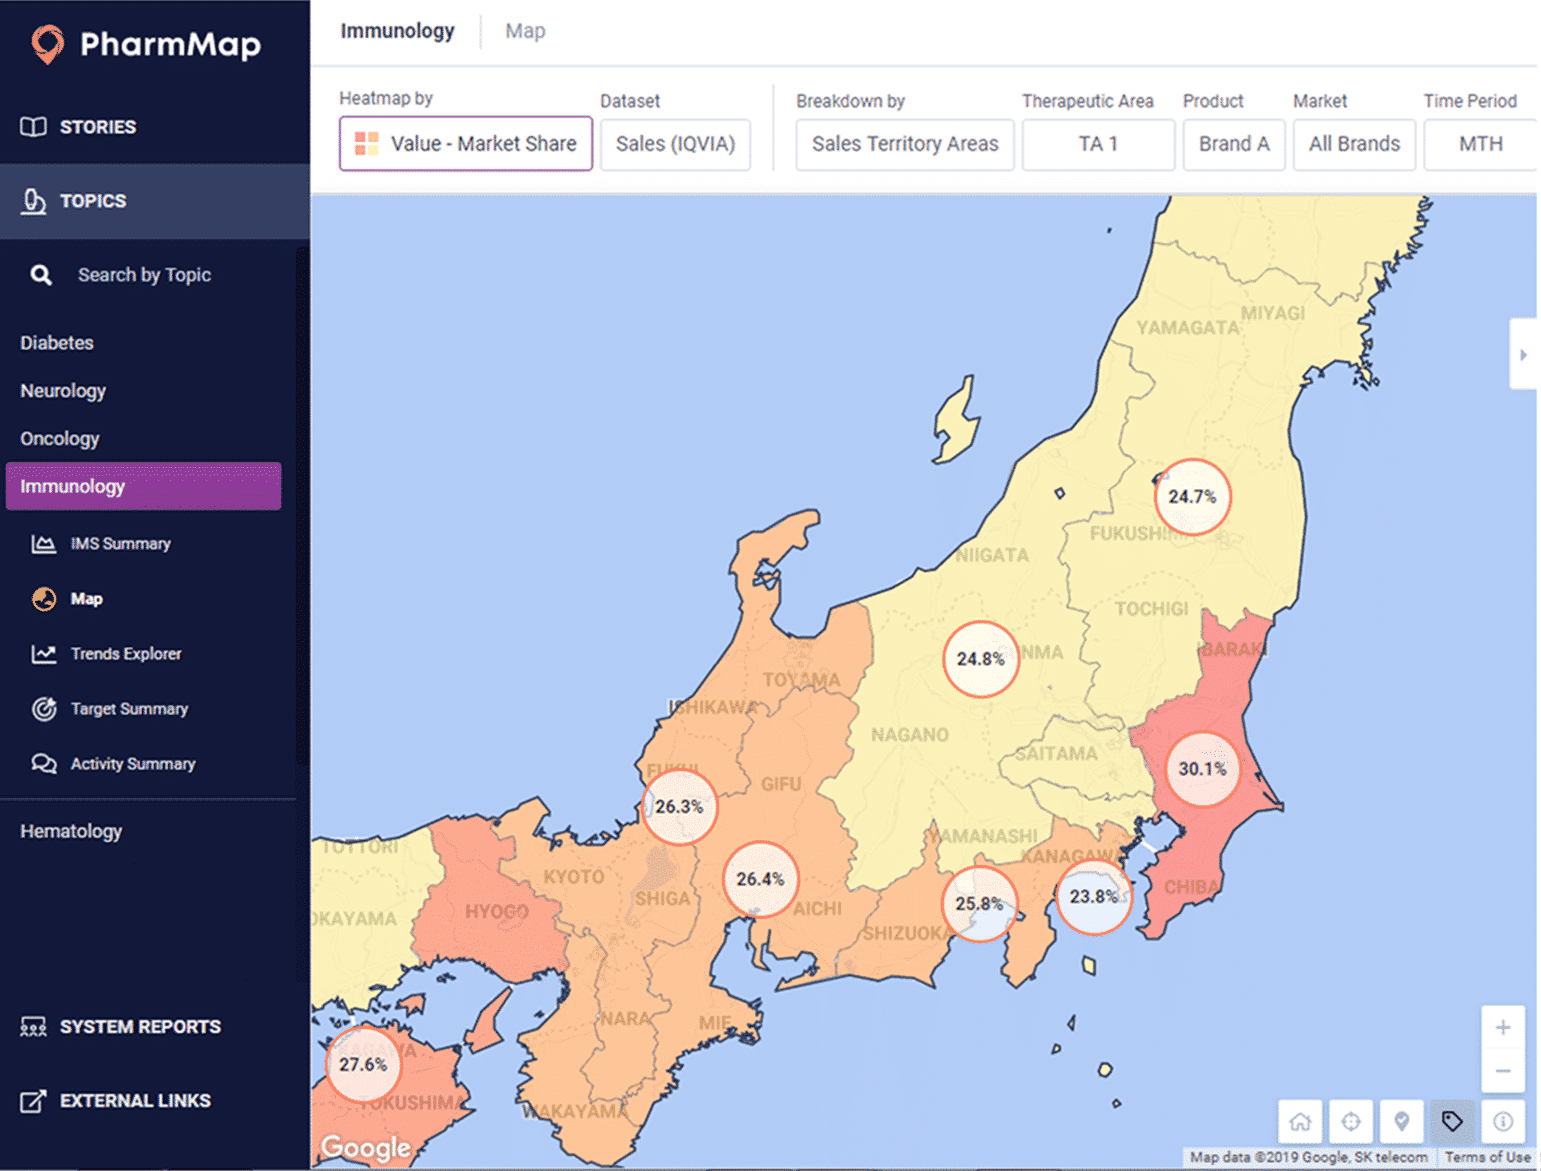Click the 24.8% territory bubble

pyautogui.click(x=980, y=659)
